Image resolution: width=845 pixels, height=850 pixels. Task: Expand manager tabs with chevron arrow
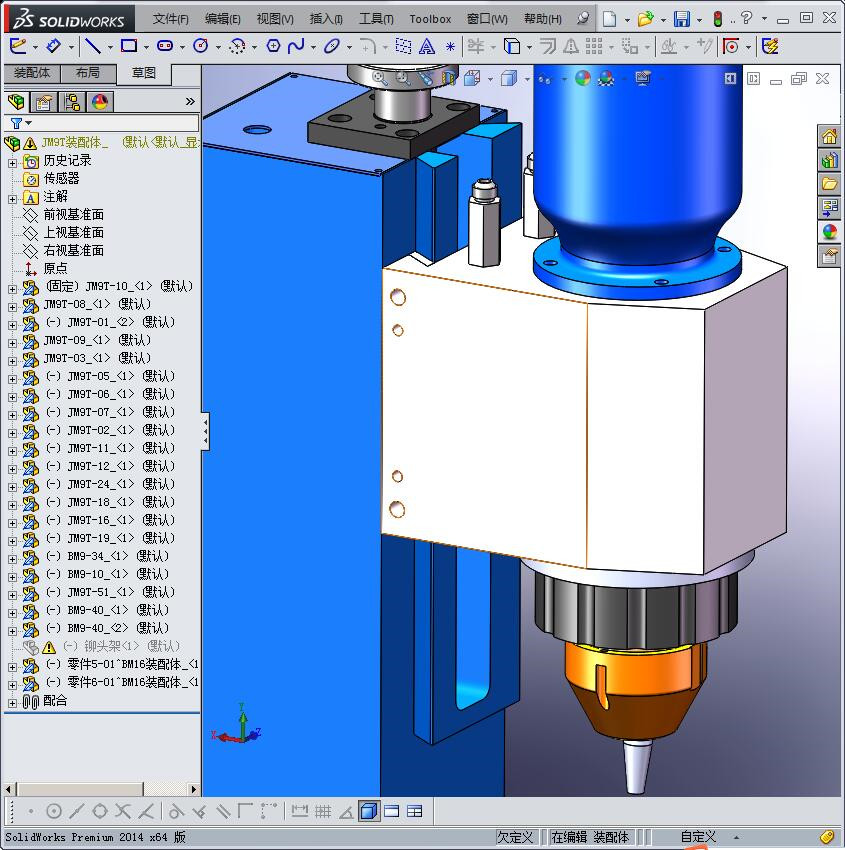[x=190, y=101]
